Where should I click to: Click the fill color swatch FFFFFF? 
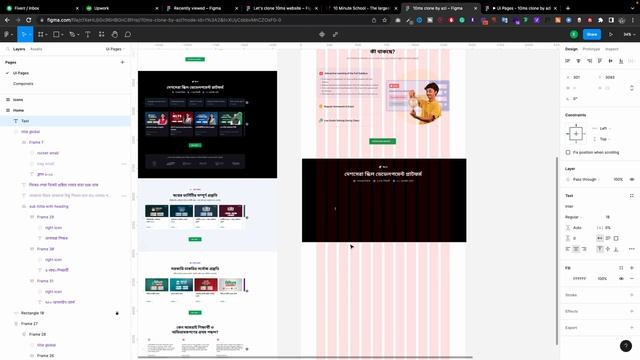click(x=569, y=279)
